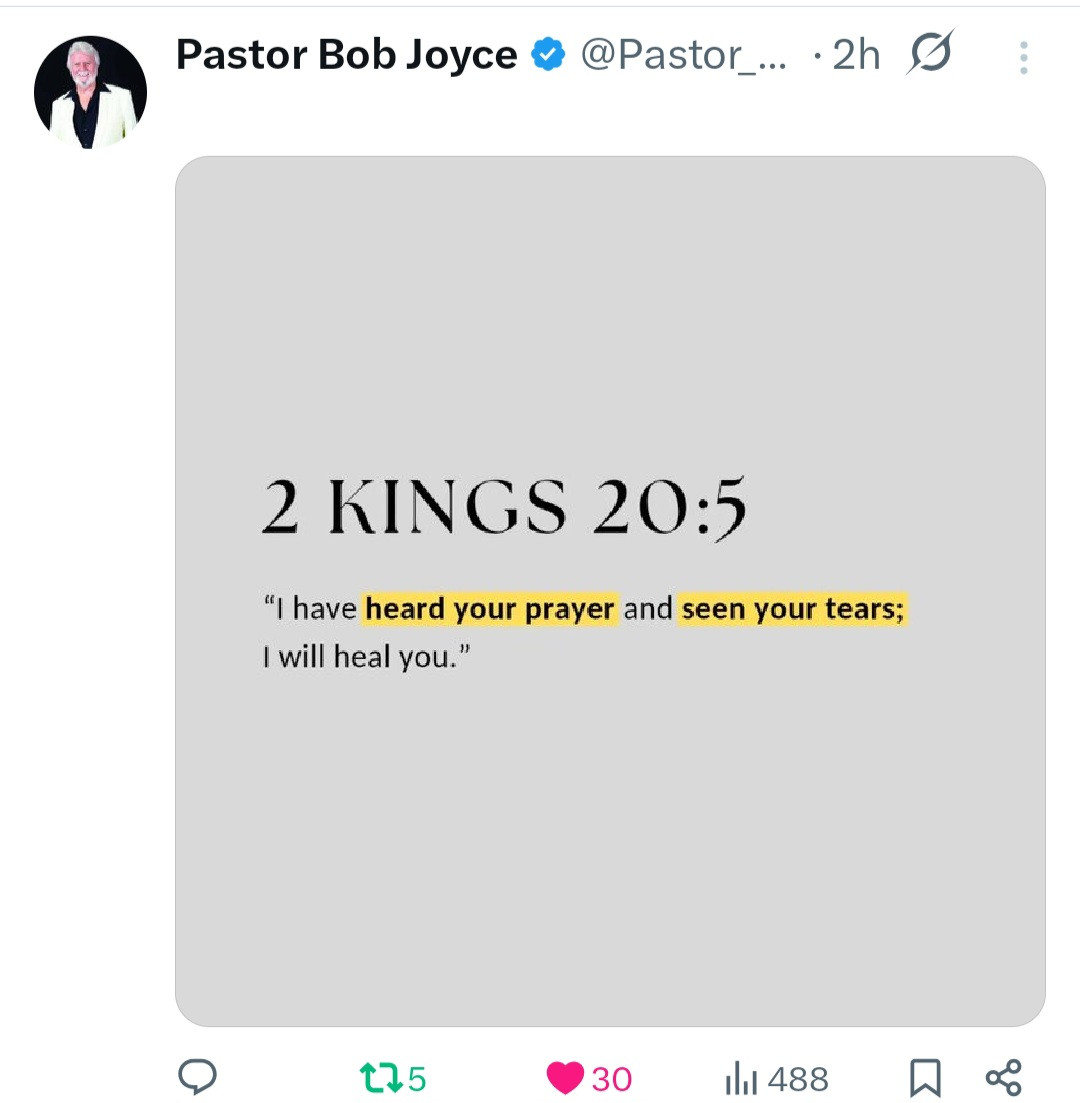Click the "2 KINGS 20:5" heading text
Screen dimensions: 1080x1103
[504, 507]
